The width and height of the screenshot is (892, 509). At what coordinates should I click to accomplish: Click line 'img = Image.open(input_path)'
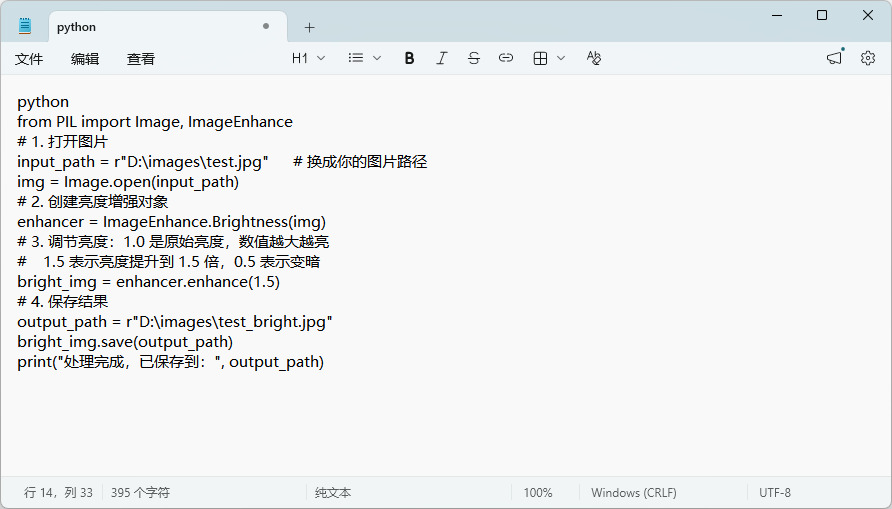coord(128,182)
